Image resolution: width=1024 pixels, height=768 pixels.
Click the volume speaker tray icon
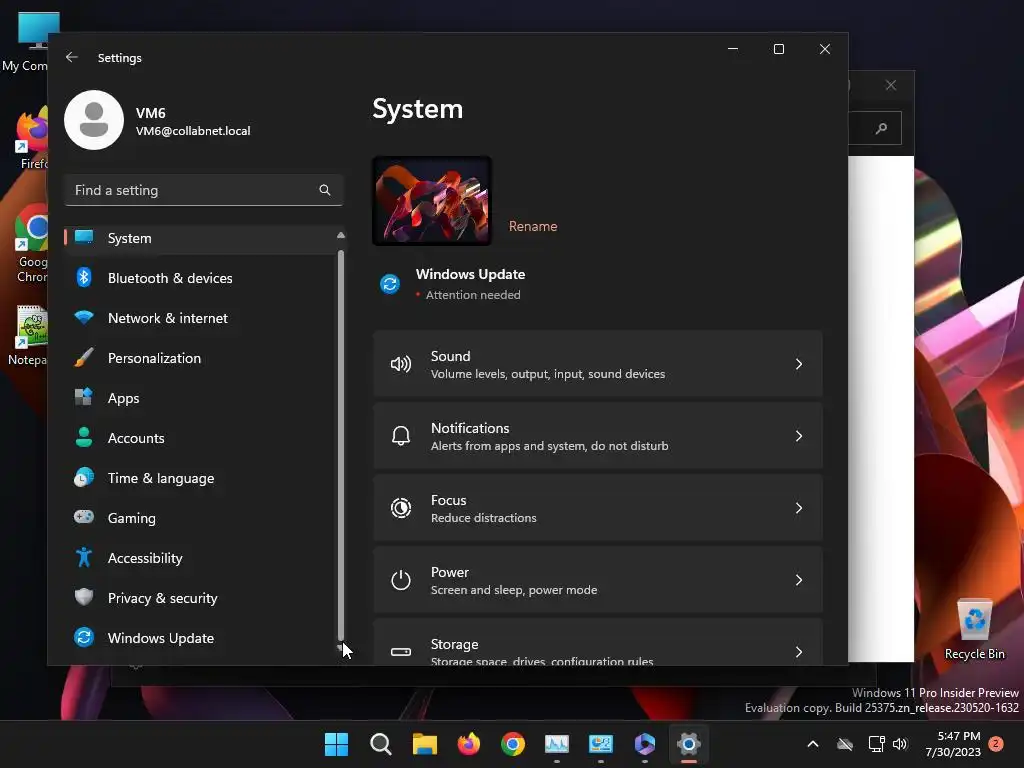point(900,744)
